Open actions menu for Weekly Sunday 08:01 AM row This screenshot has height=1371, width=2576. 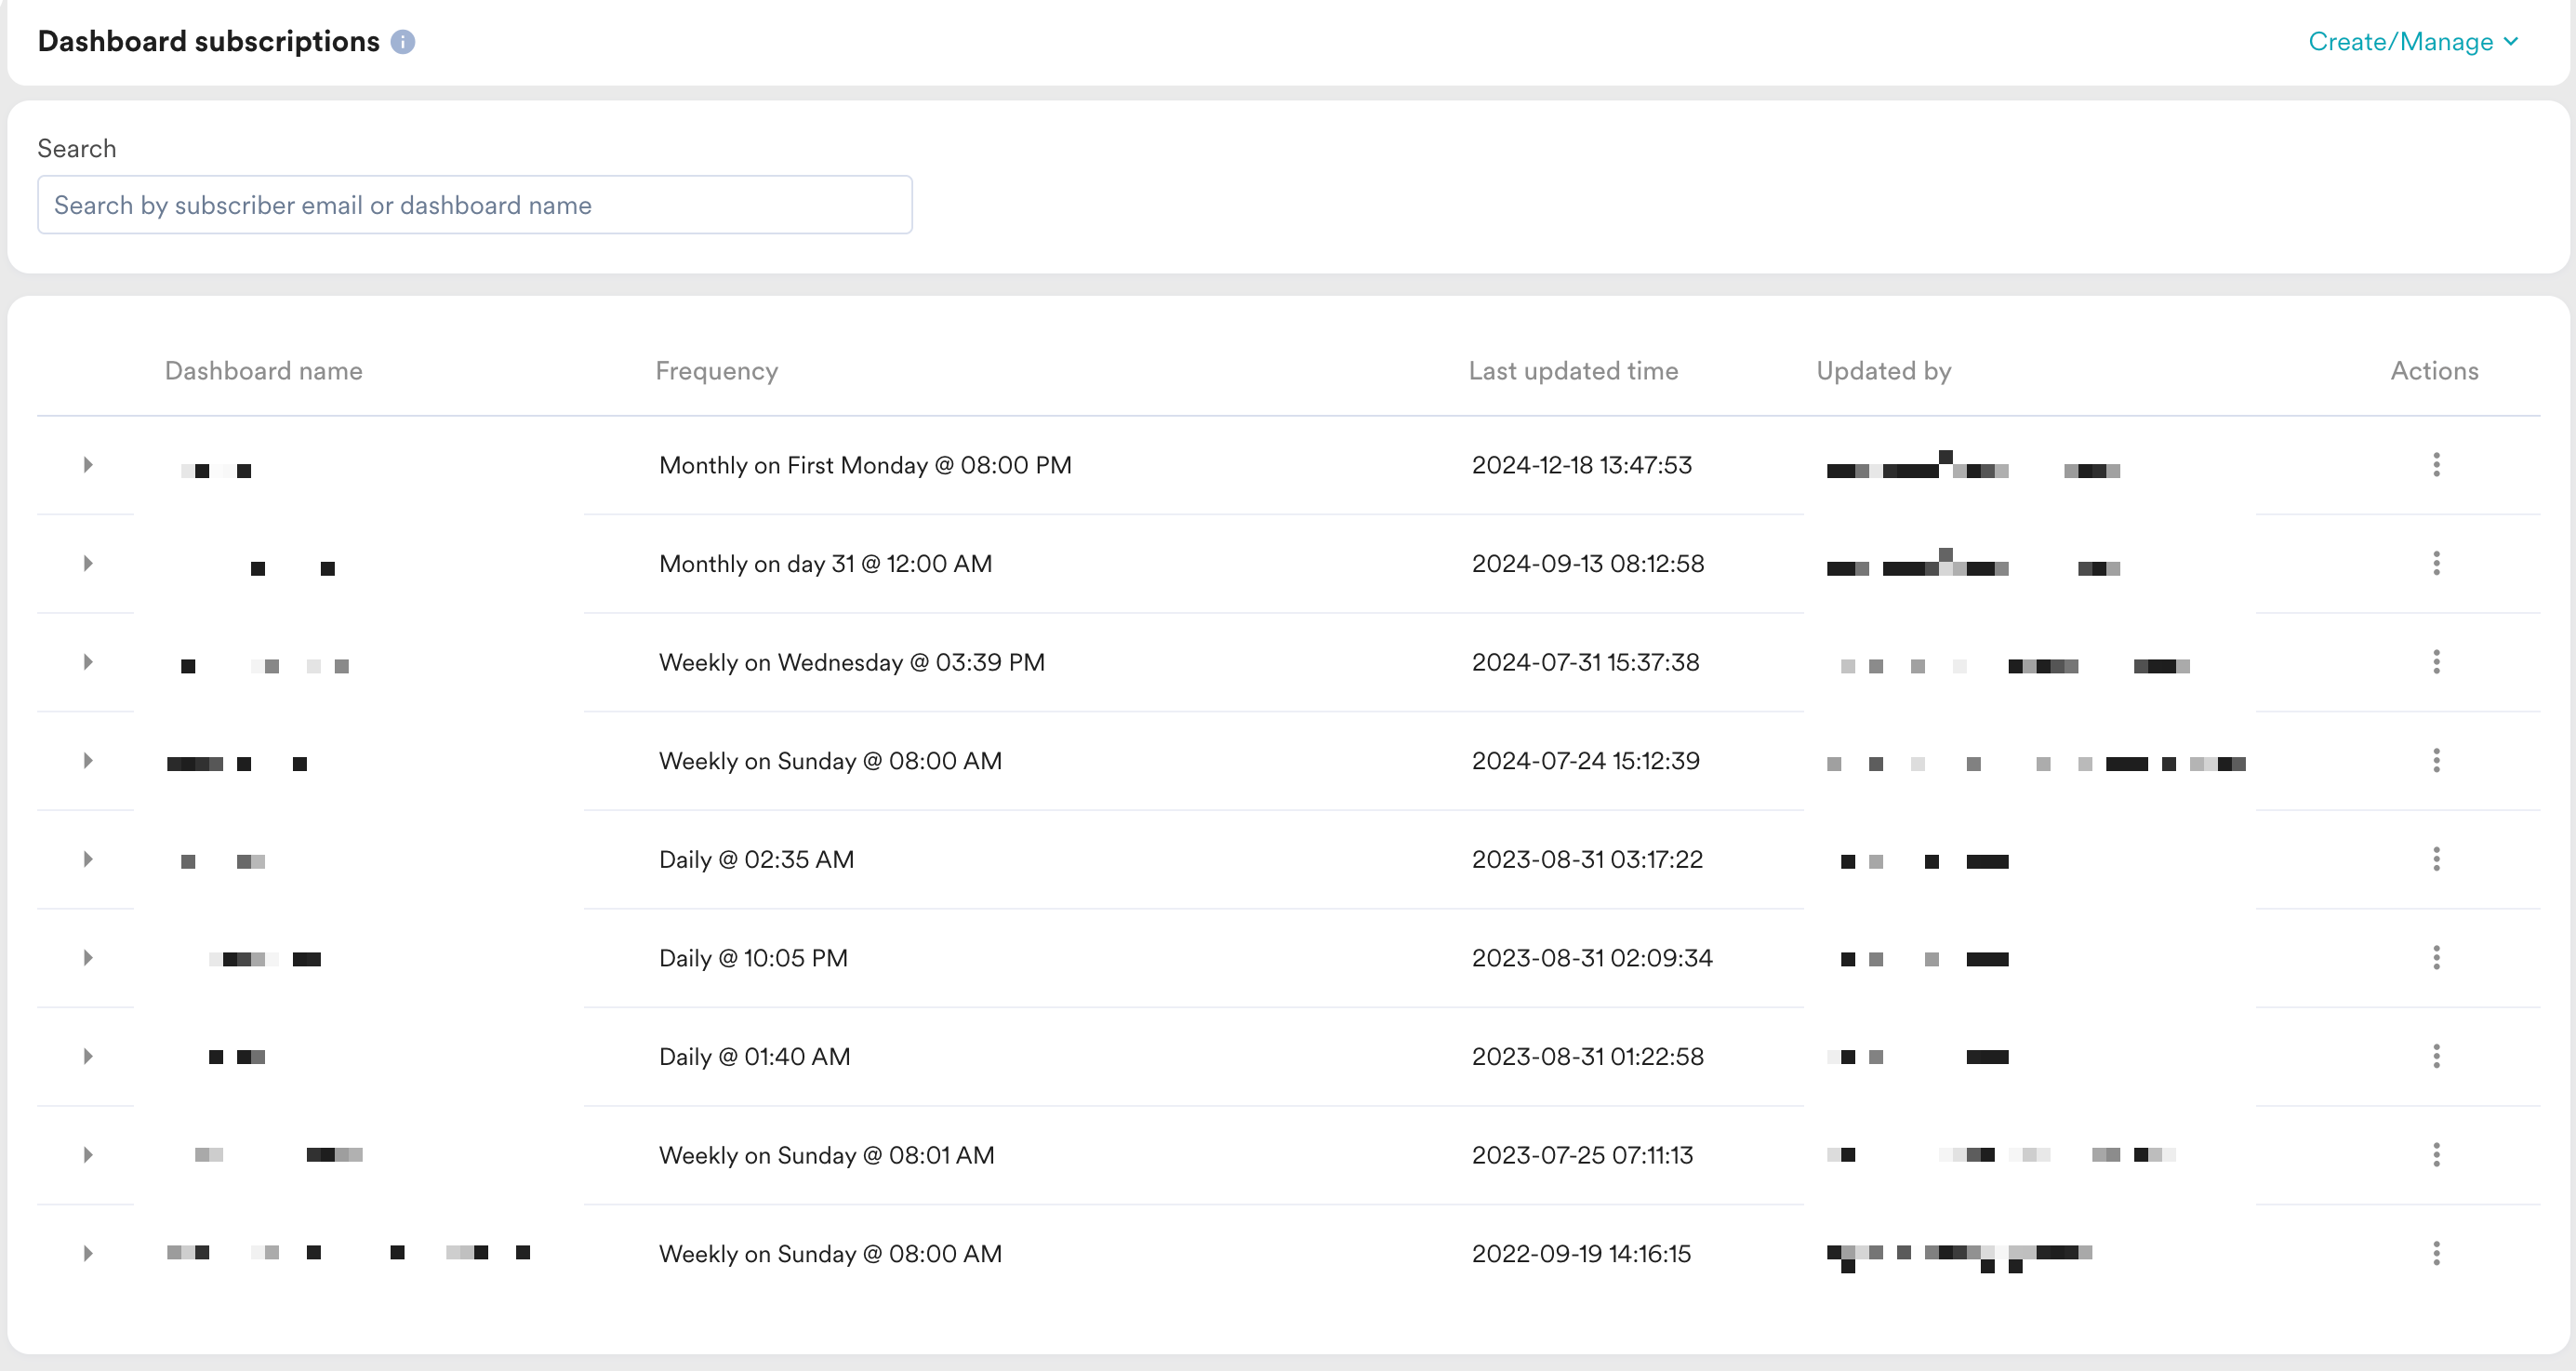(x=2436, y=1155)
